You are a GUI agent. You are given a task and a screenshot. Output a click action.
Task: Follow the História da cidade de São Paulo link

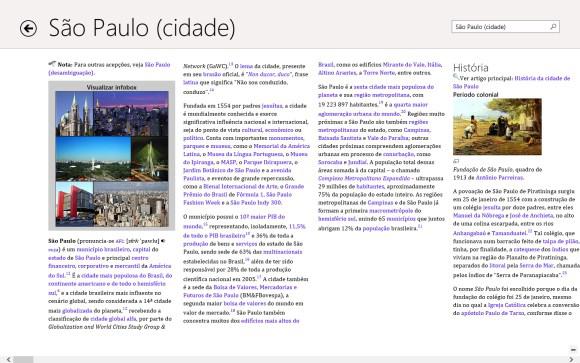512,82
